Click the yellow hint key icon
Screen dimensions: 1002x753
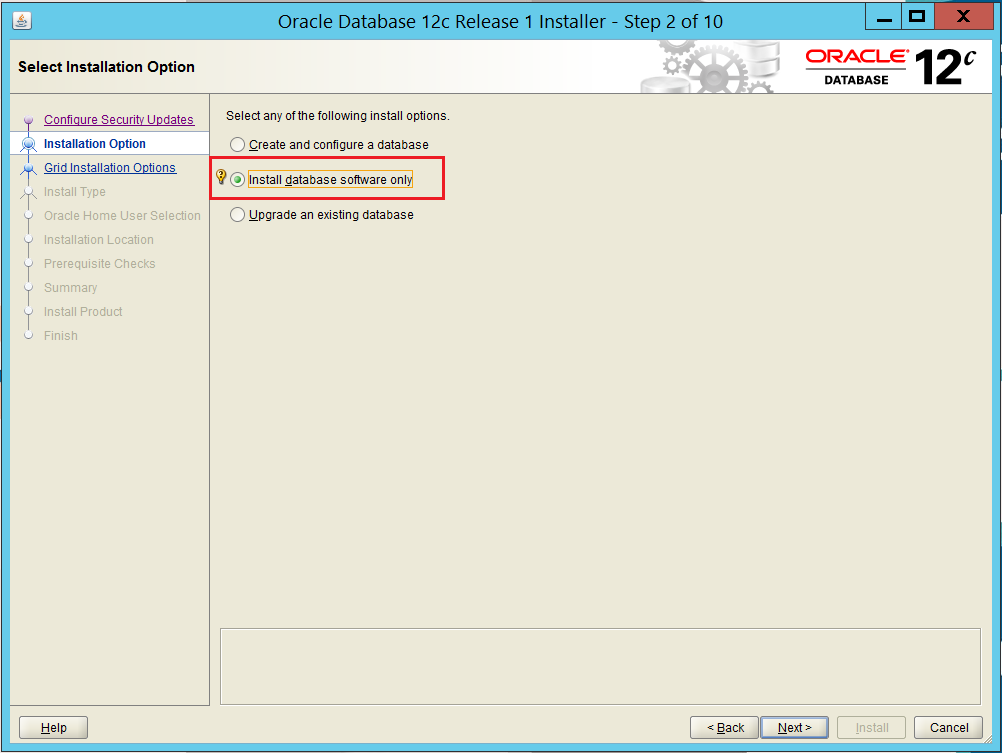click(221, 176)
